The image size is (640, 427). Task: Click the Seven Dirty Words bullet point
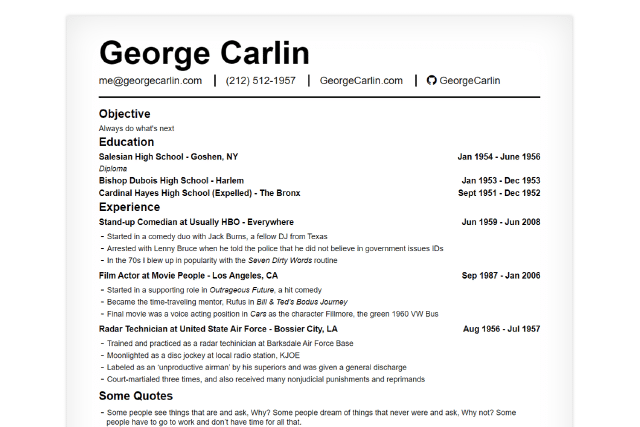221,260
